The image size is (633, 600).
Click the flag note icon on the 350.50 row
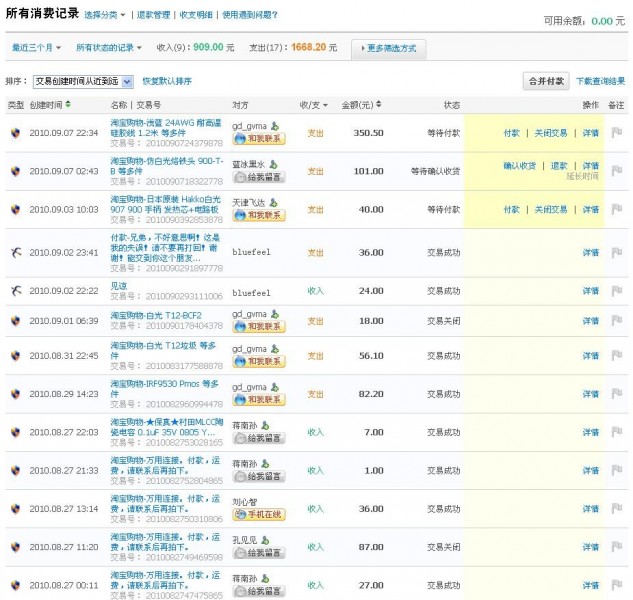[616, 133]
